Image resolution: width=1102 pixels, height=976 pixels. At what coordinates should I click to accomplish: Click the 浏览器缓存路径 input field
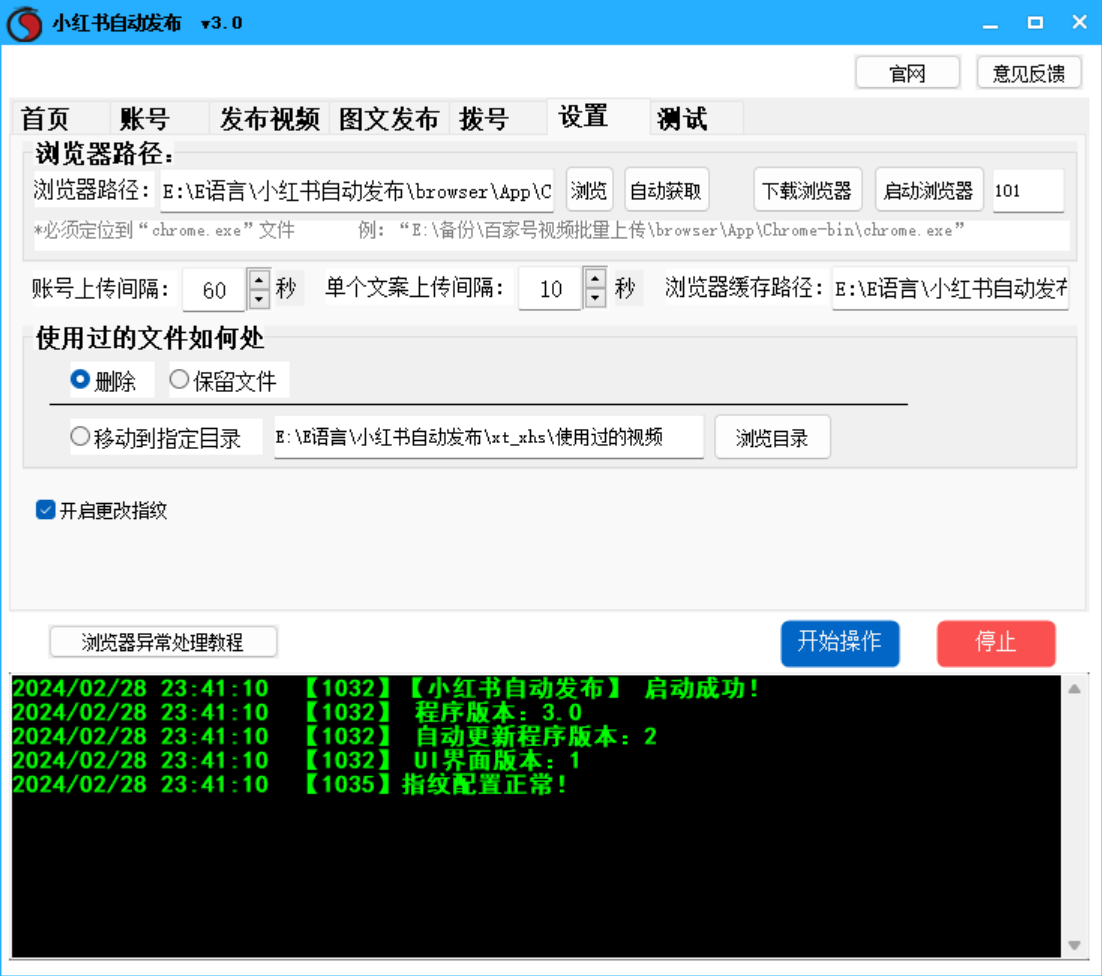(950, 288)
